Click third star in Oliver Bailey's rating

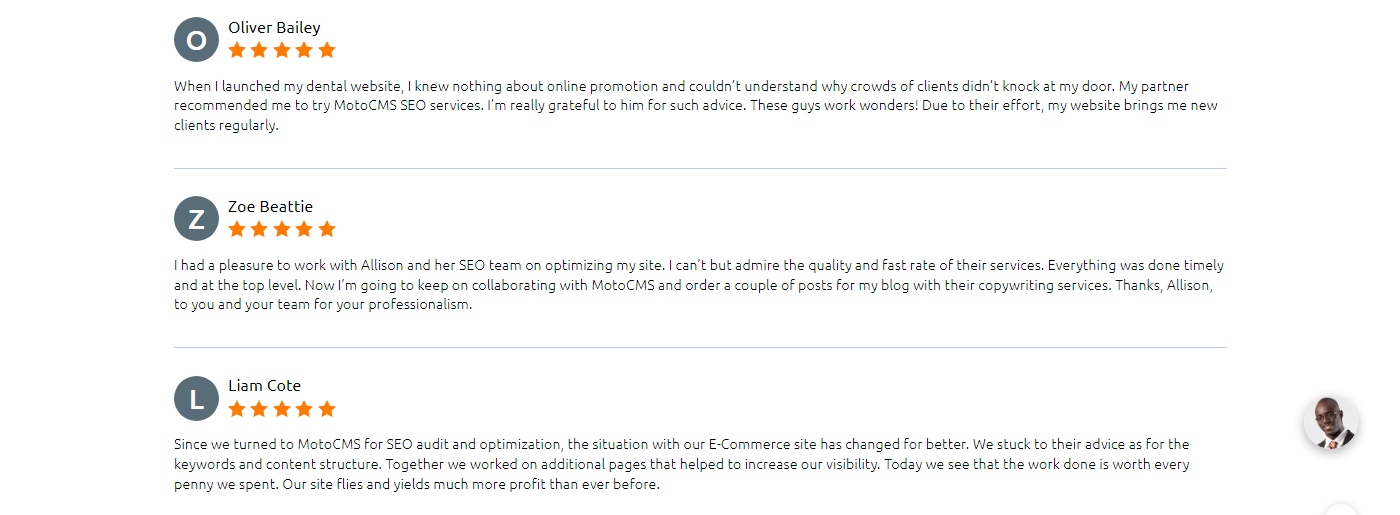click(282, 50)
